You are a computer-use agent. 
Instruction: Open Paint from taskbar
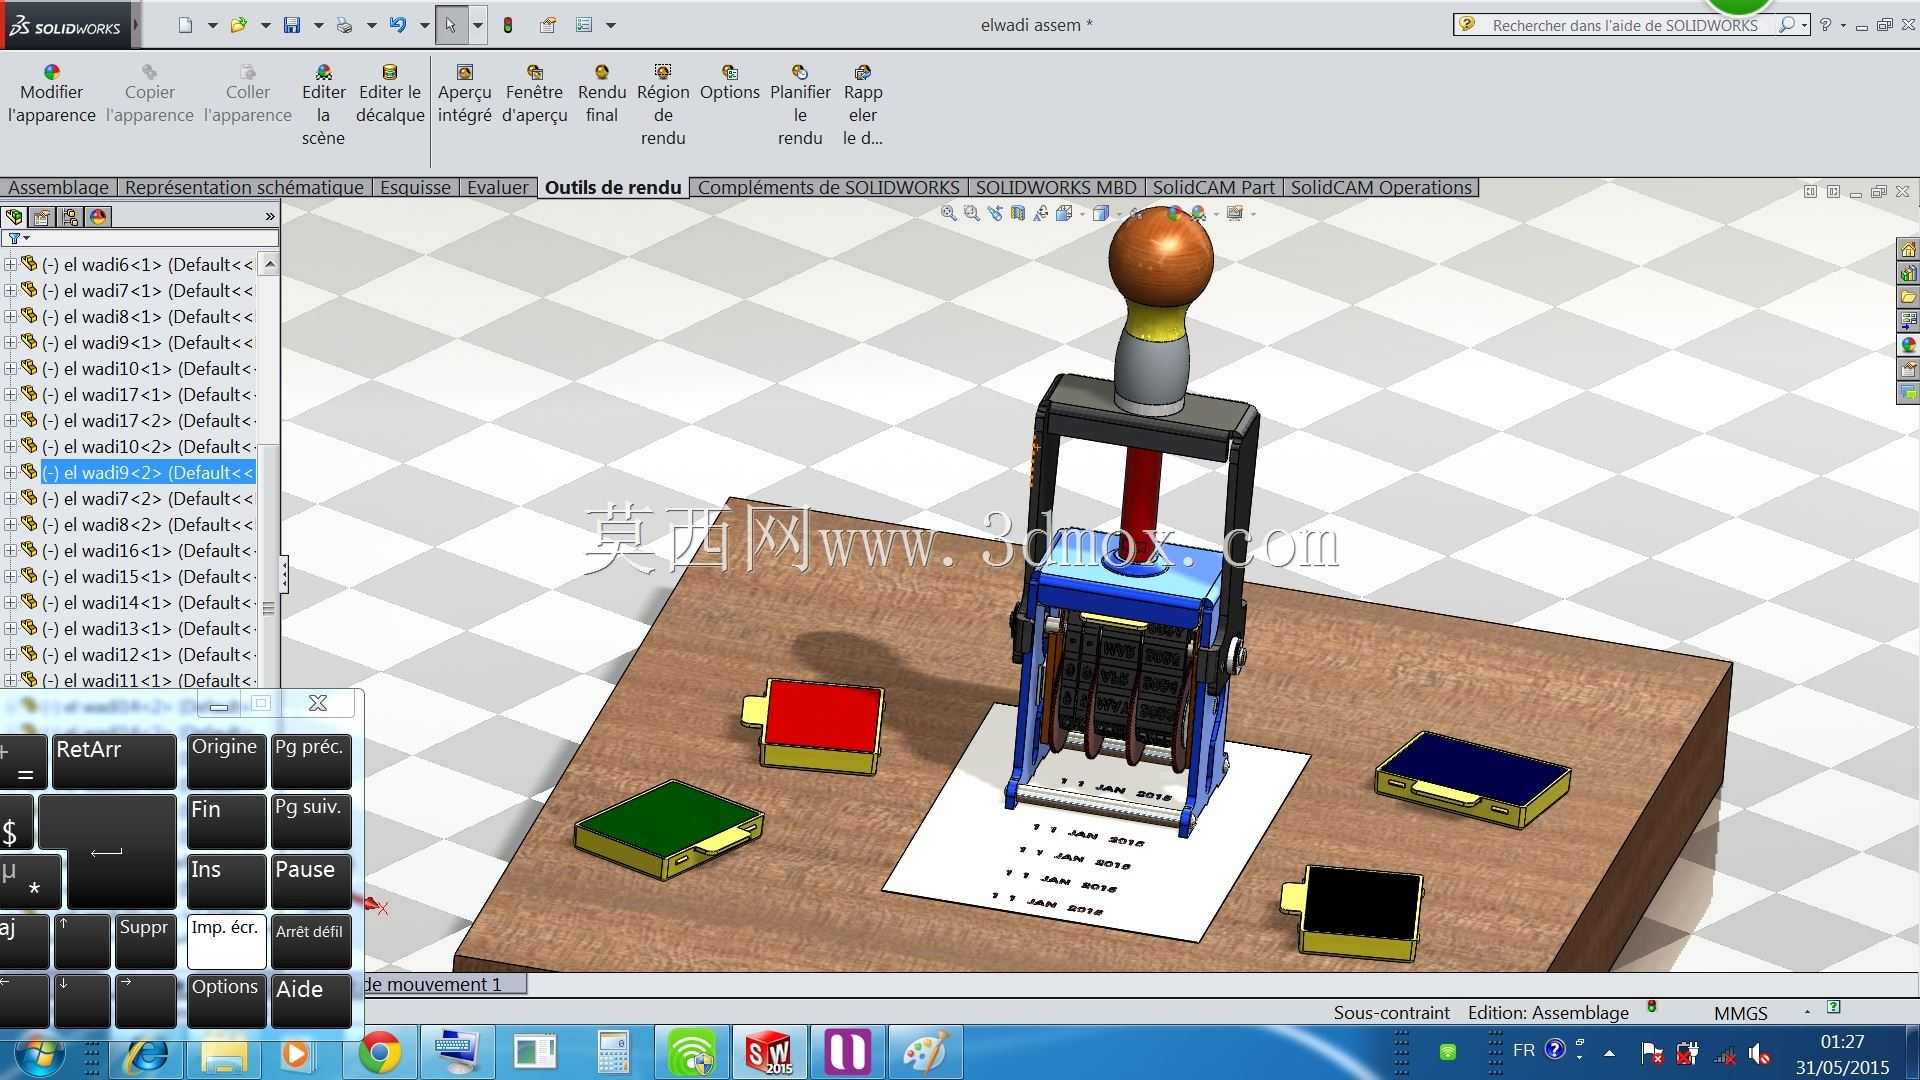coord(925,1053)
